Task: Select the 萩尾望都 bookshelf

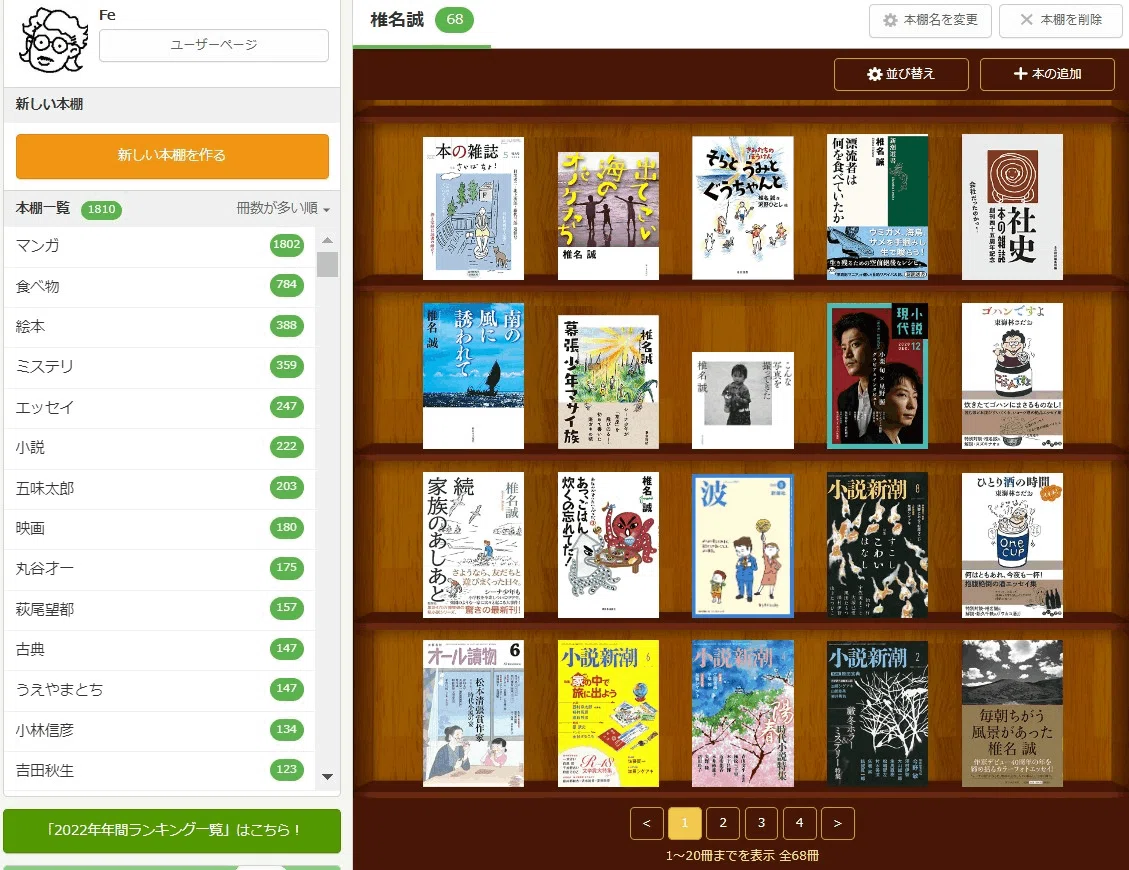Action: tap(159, 609)
